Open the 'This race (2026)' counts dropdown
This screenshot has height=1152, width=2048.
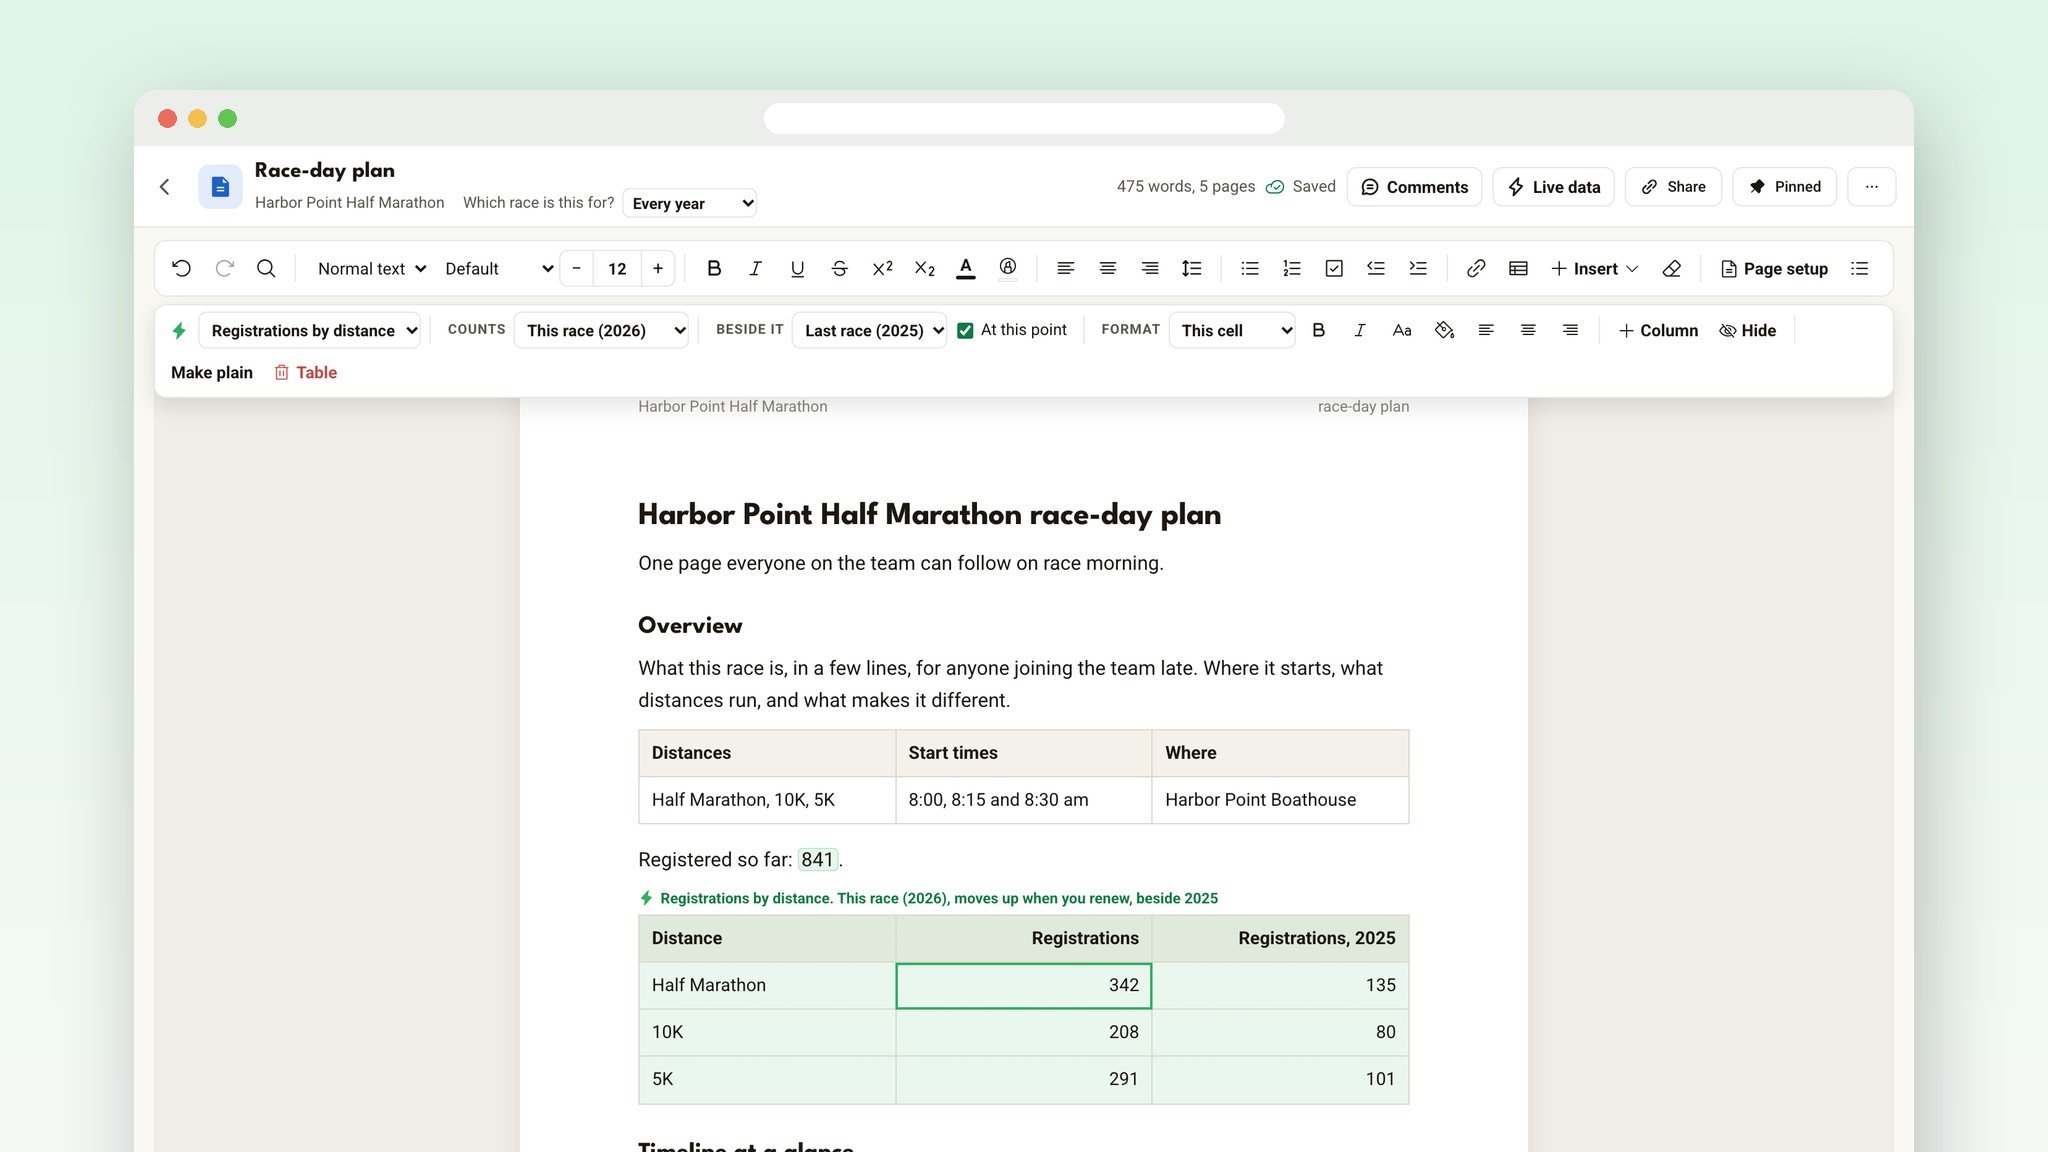click(601, 330)
